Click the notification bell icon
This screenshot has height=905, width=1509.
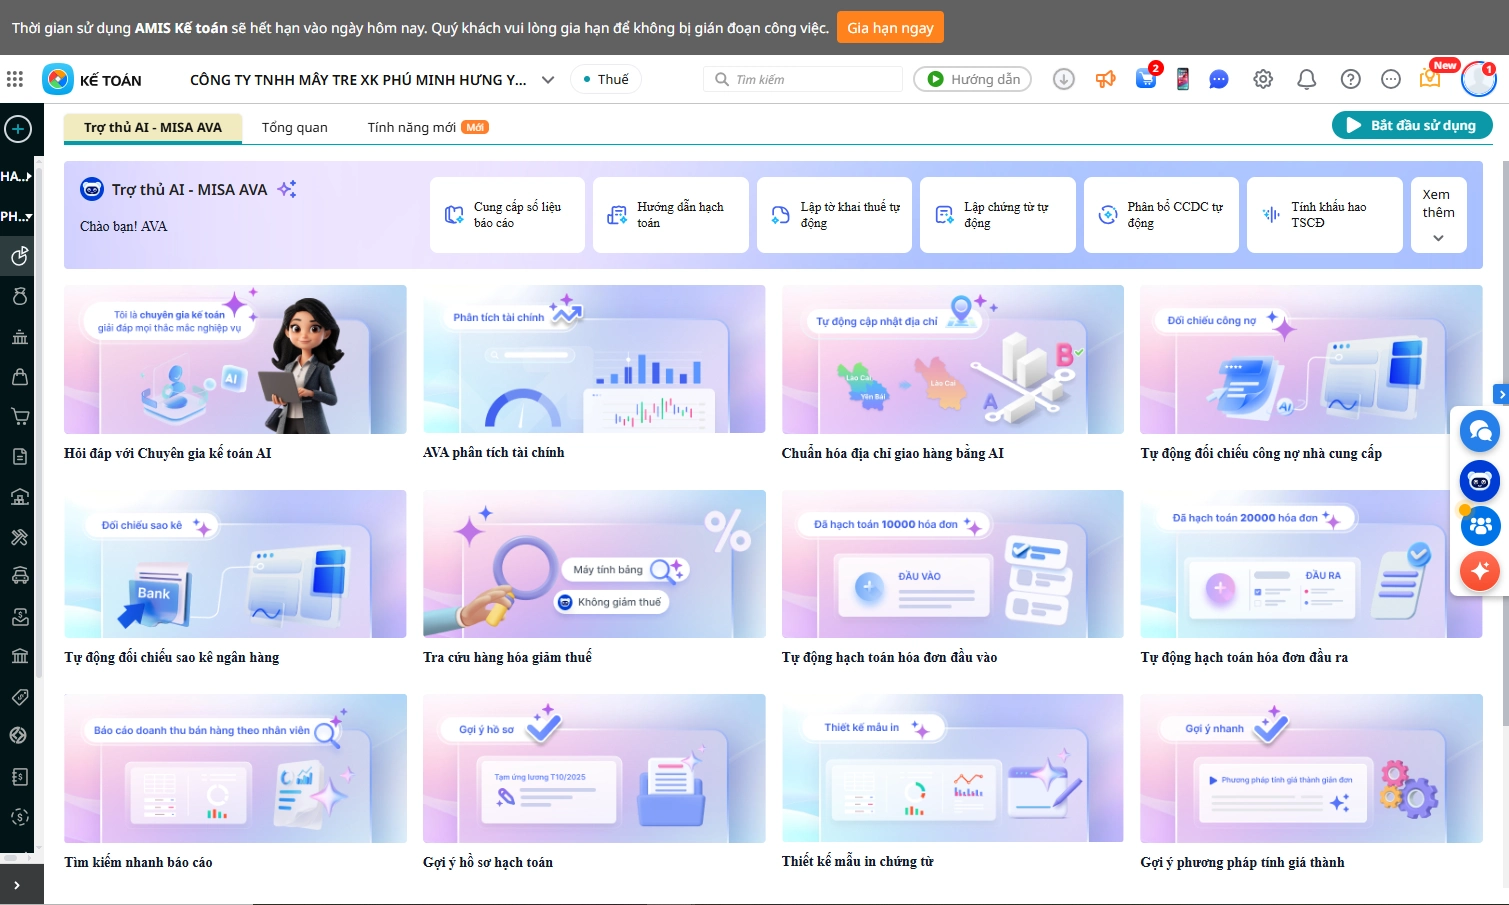(x=1306, y=79)
